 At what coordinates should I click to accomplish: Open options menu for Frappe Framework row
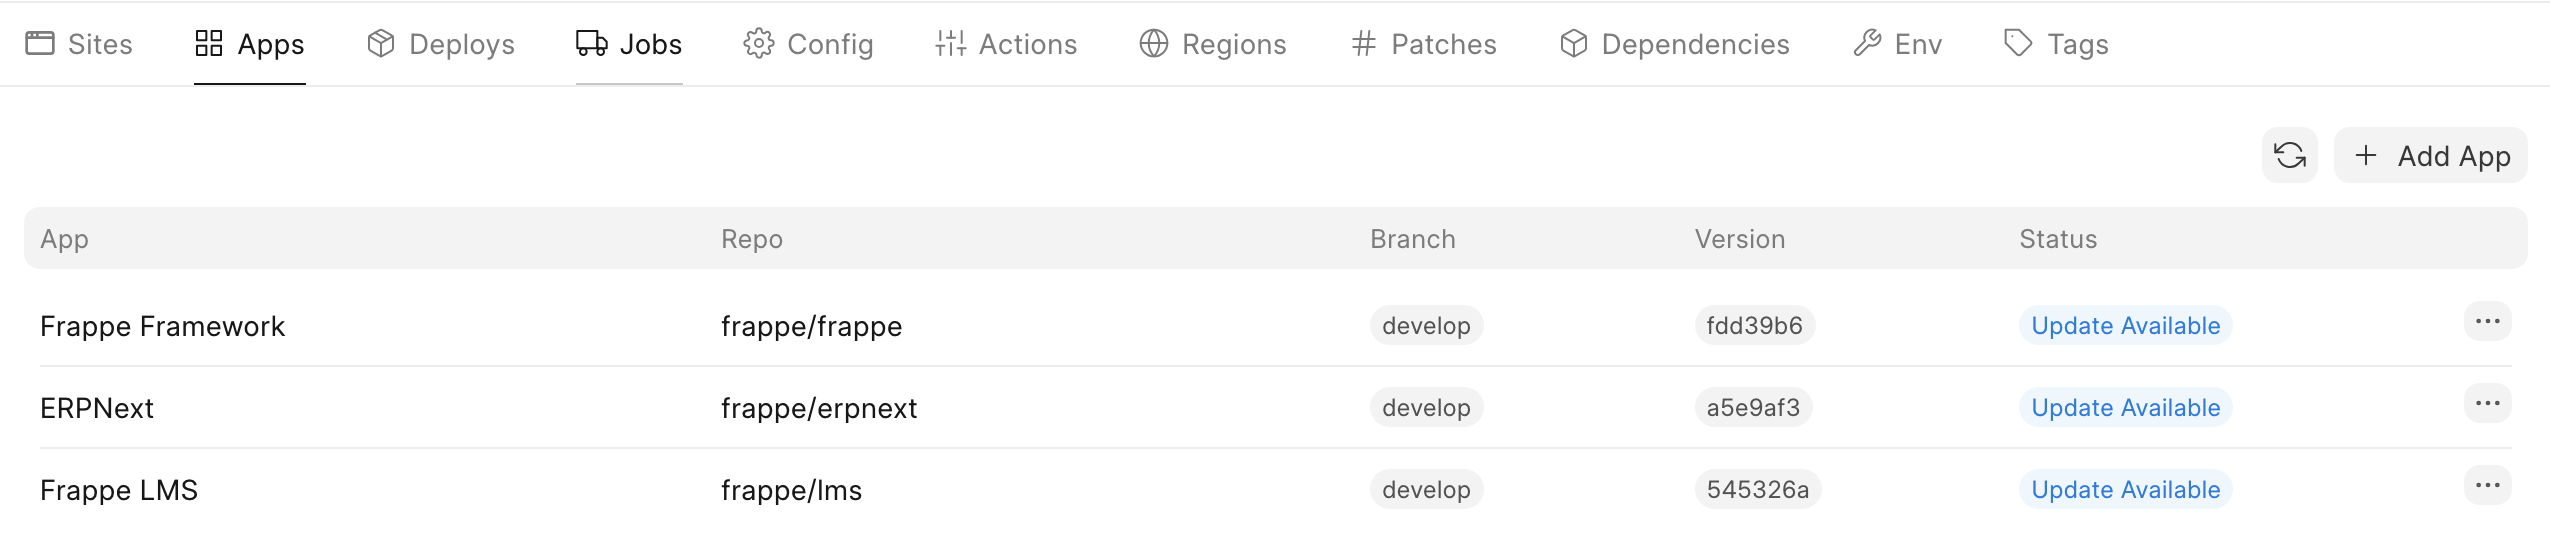pos(2487,322)
